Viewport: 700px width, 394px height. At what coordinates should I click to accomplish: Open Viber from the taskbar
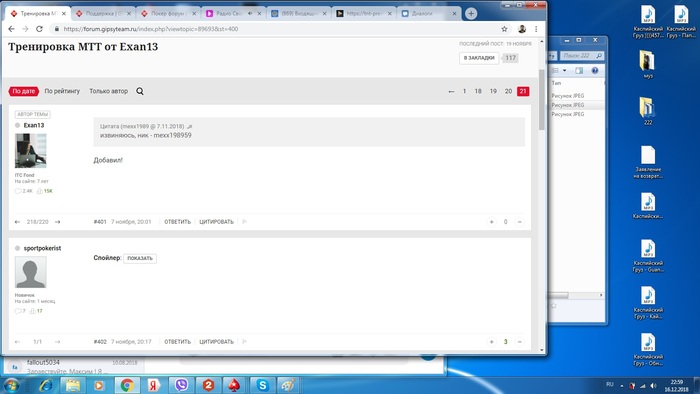click(181, 385)
